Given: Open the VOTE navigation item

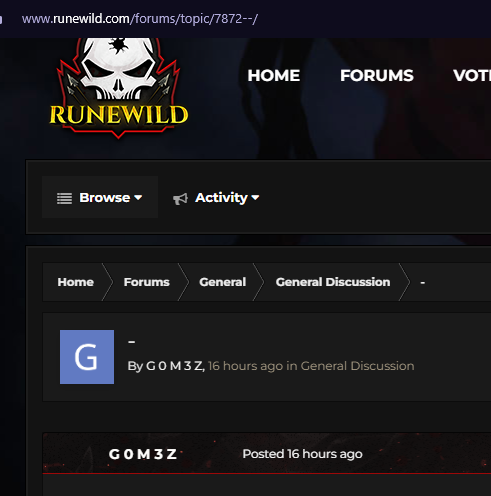Looking at the screenshot, I should click(x=472, y=75).
